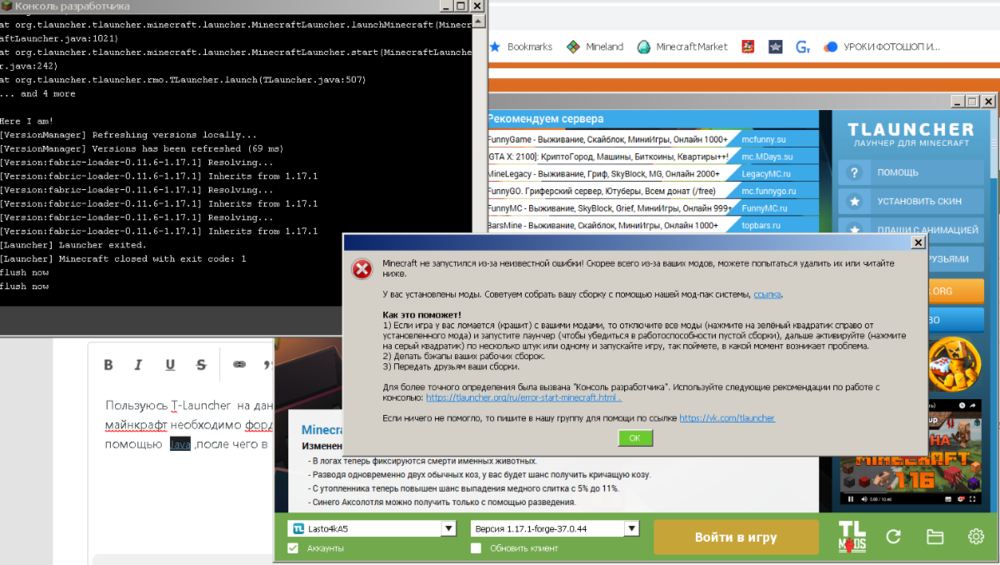This screenshot has height=565, width=1000.
Task: Open the mc.MDays.su server address
Action: (x=767, y=156)
